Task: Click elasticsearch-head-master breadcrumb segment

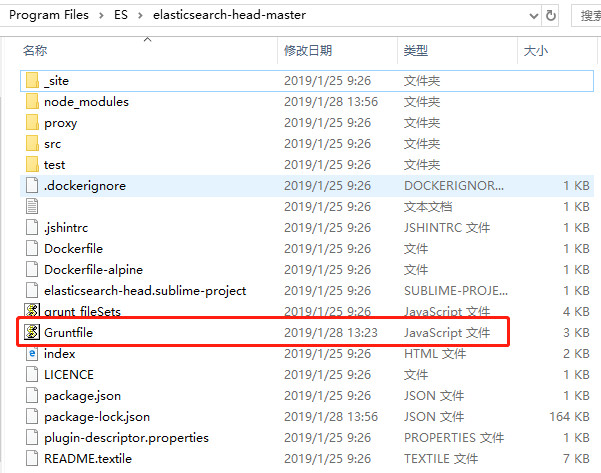Action: click(229, 15)
